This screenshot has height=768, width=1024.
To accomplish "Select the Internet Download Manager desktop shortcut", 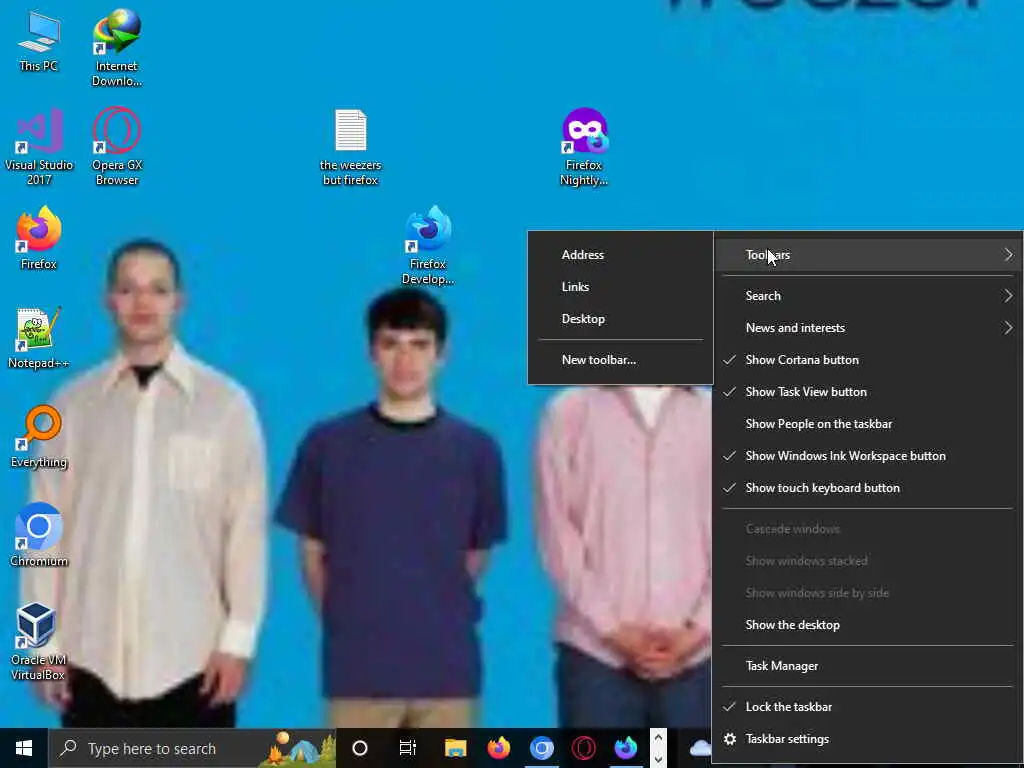I will coord(117,48).
